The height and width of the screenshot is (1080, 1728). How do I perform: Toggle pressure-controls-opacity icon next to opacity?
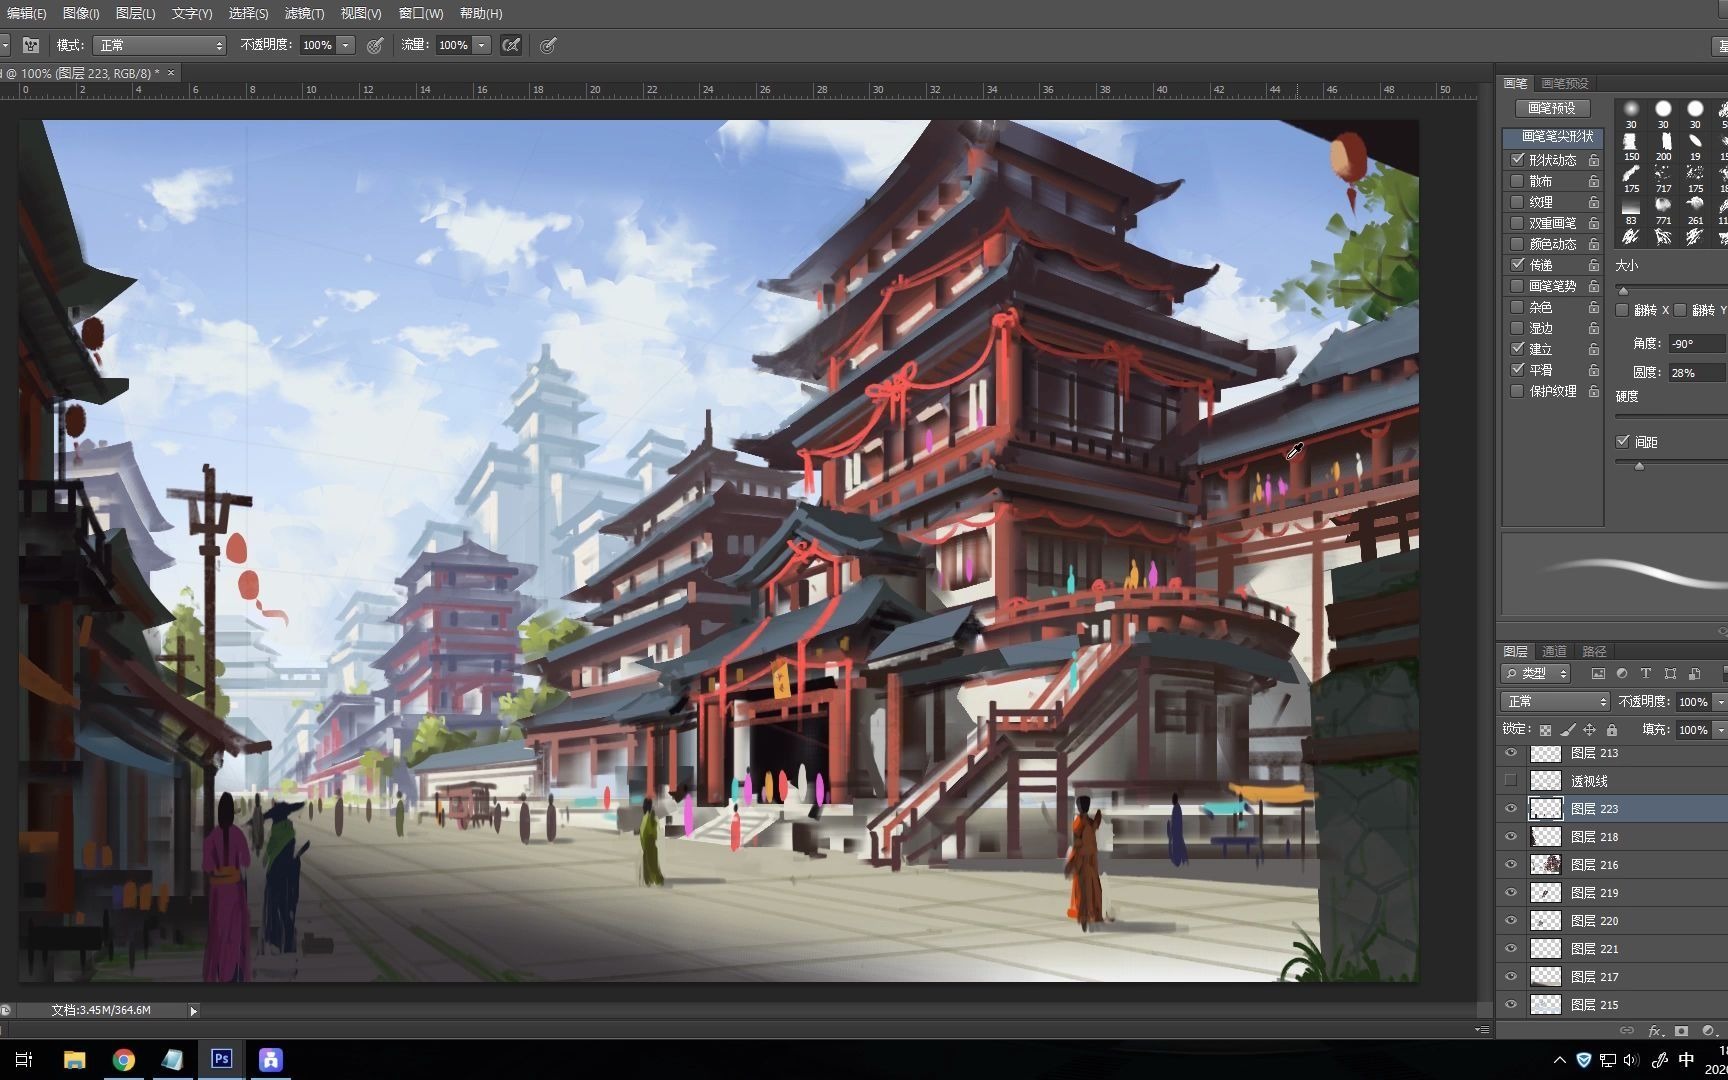375,45
